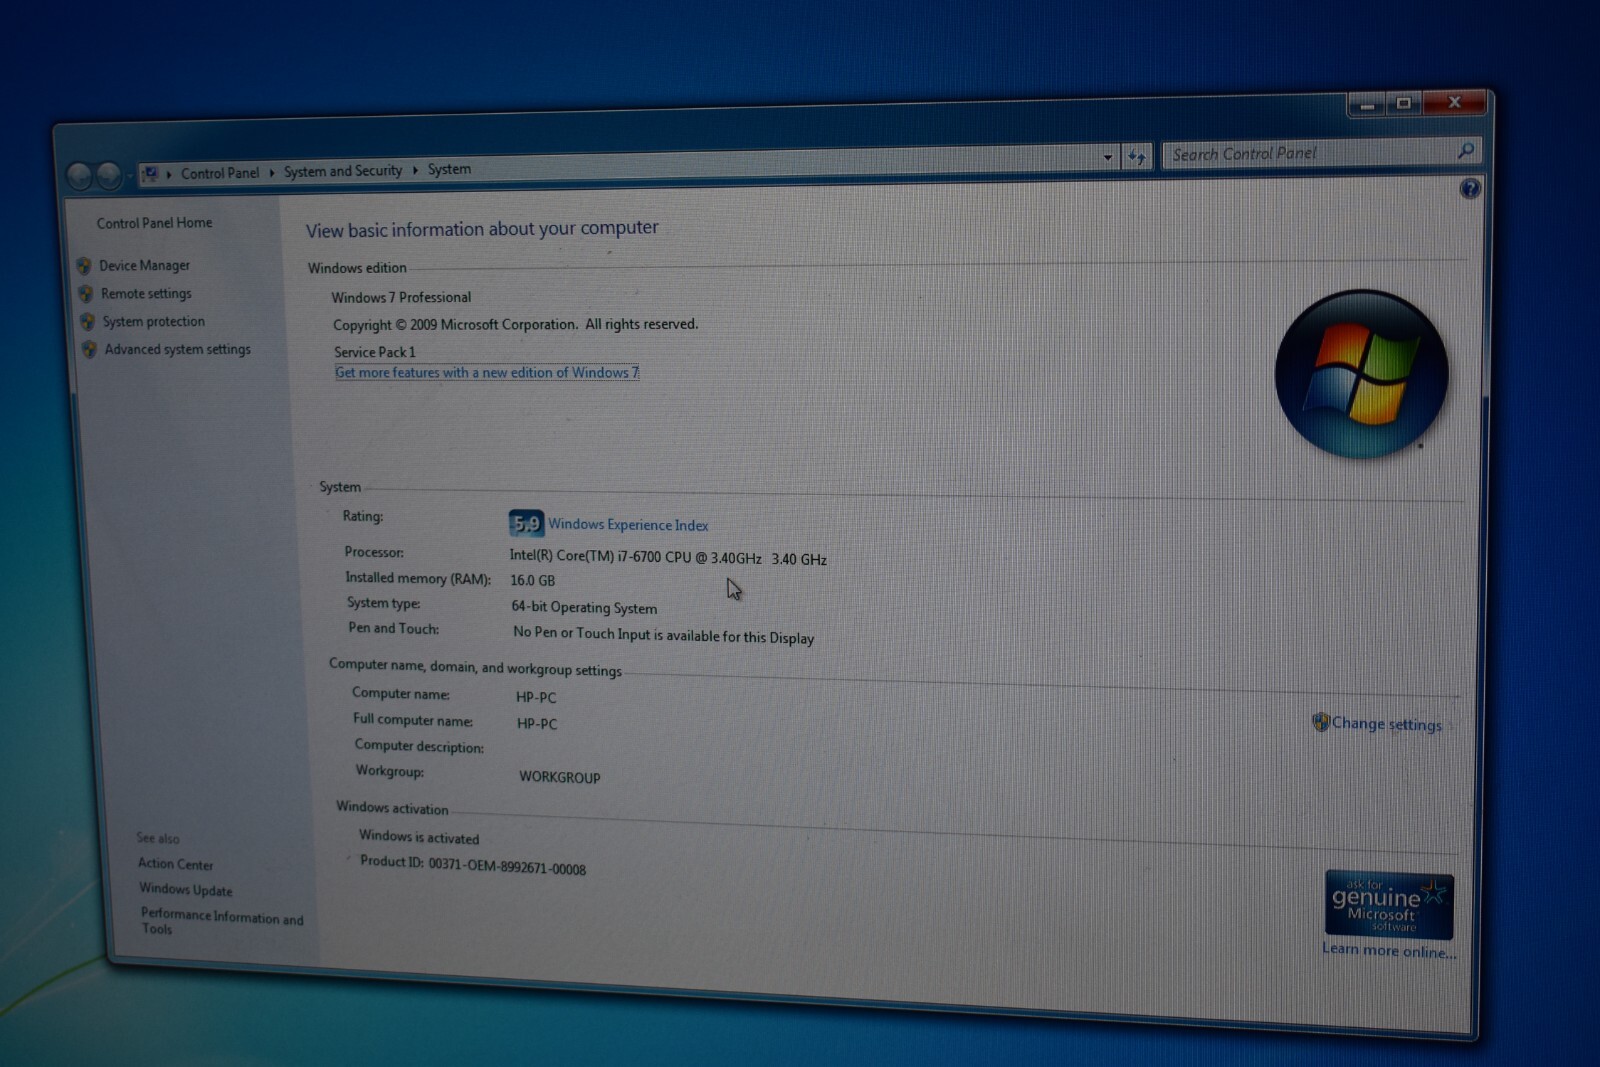
Task: Open address bar history dropdown arrow
Action: pyautogui.click(x=1107, y=157)
